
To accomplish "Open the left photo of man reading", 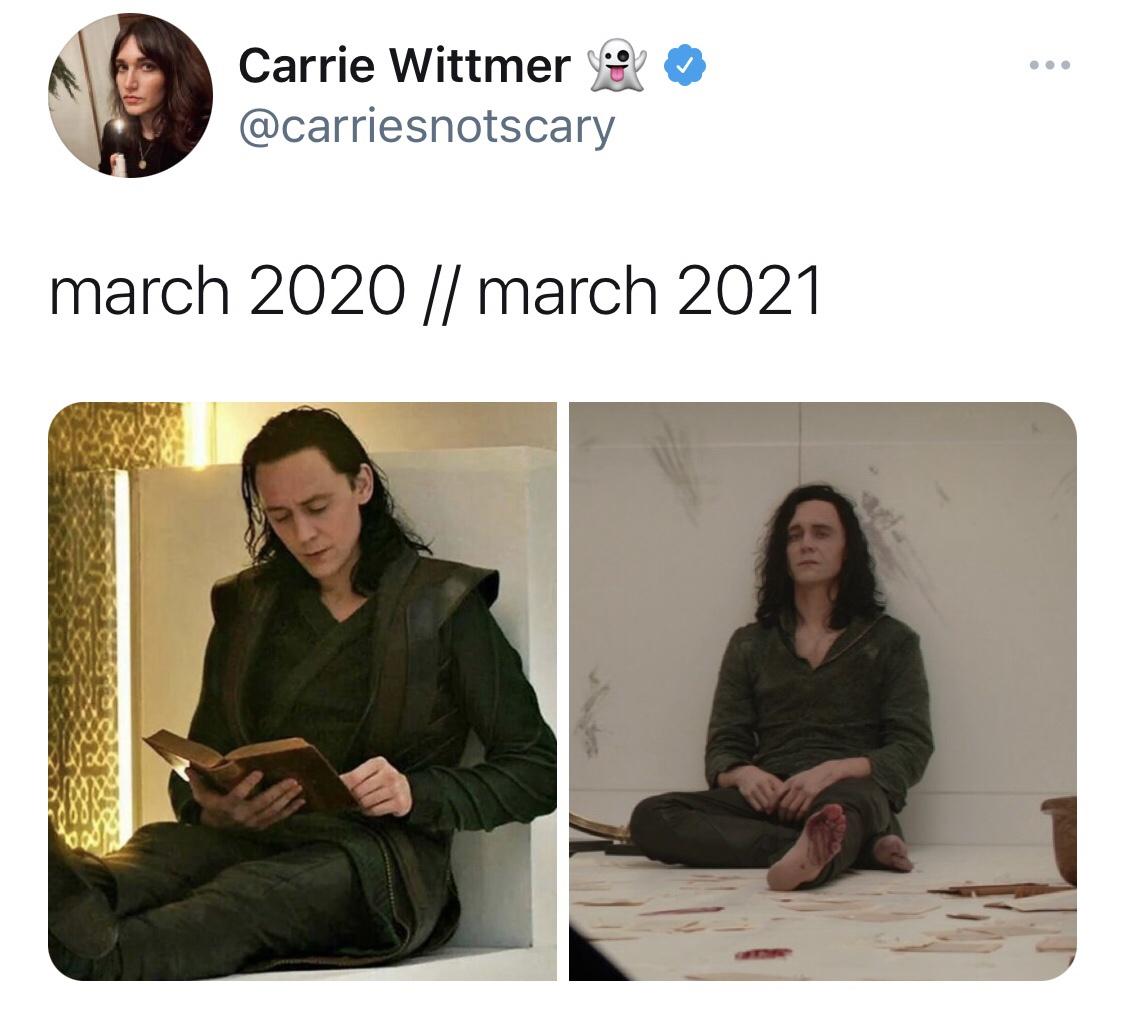I will pos(302,691).
